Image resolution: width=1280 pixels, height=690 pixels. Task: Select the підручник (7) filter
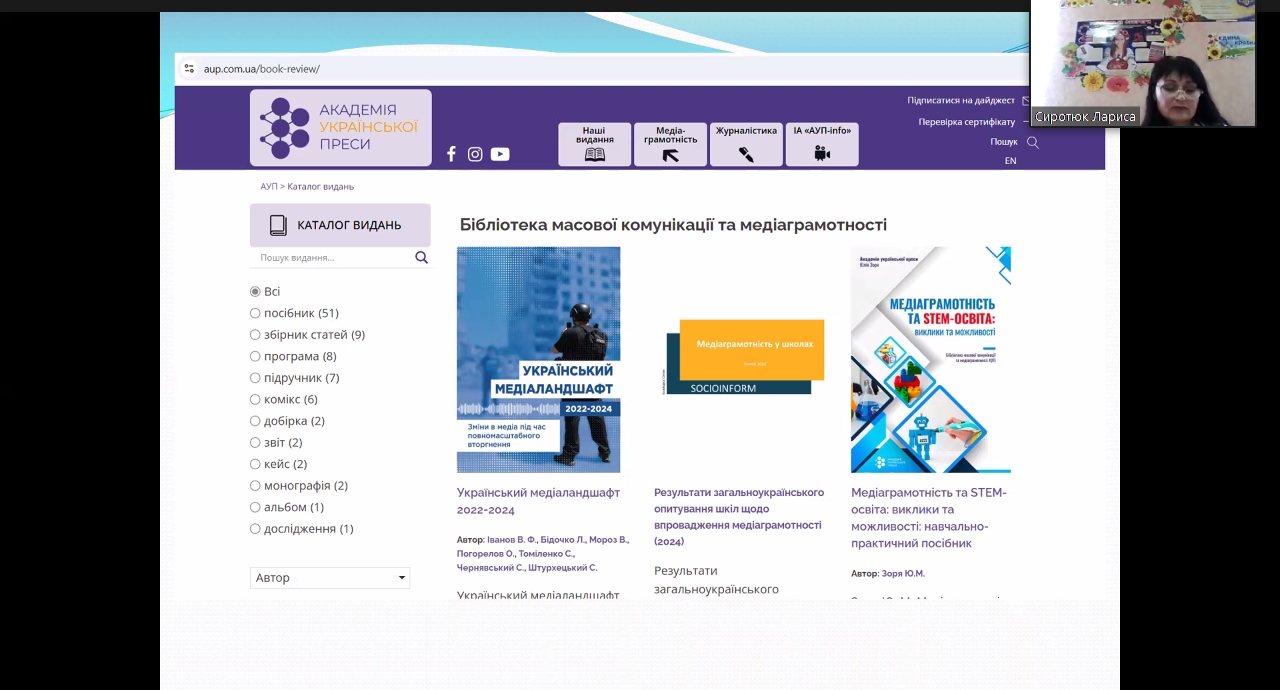255,378
